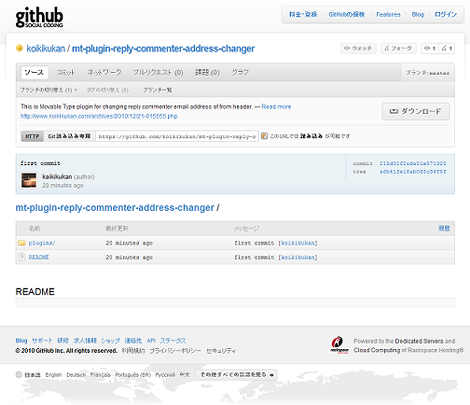Click the README file icon
This screenshot has width=470, height=405.
(x=22, y=257)
